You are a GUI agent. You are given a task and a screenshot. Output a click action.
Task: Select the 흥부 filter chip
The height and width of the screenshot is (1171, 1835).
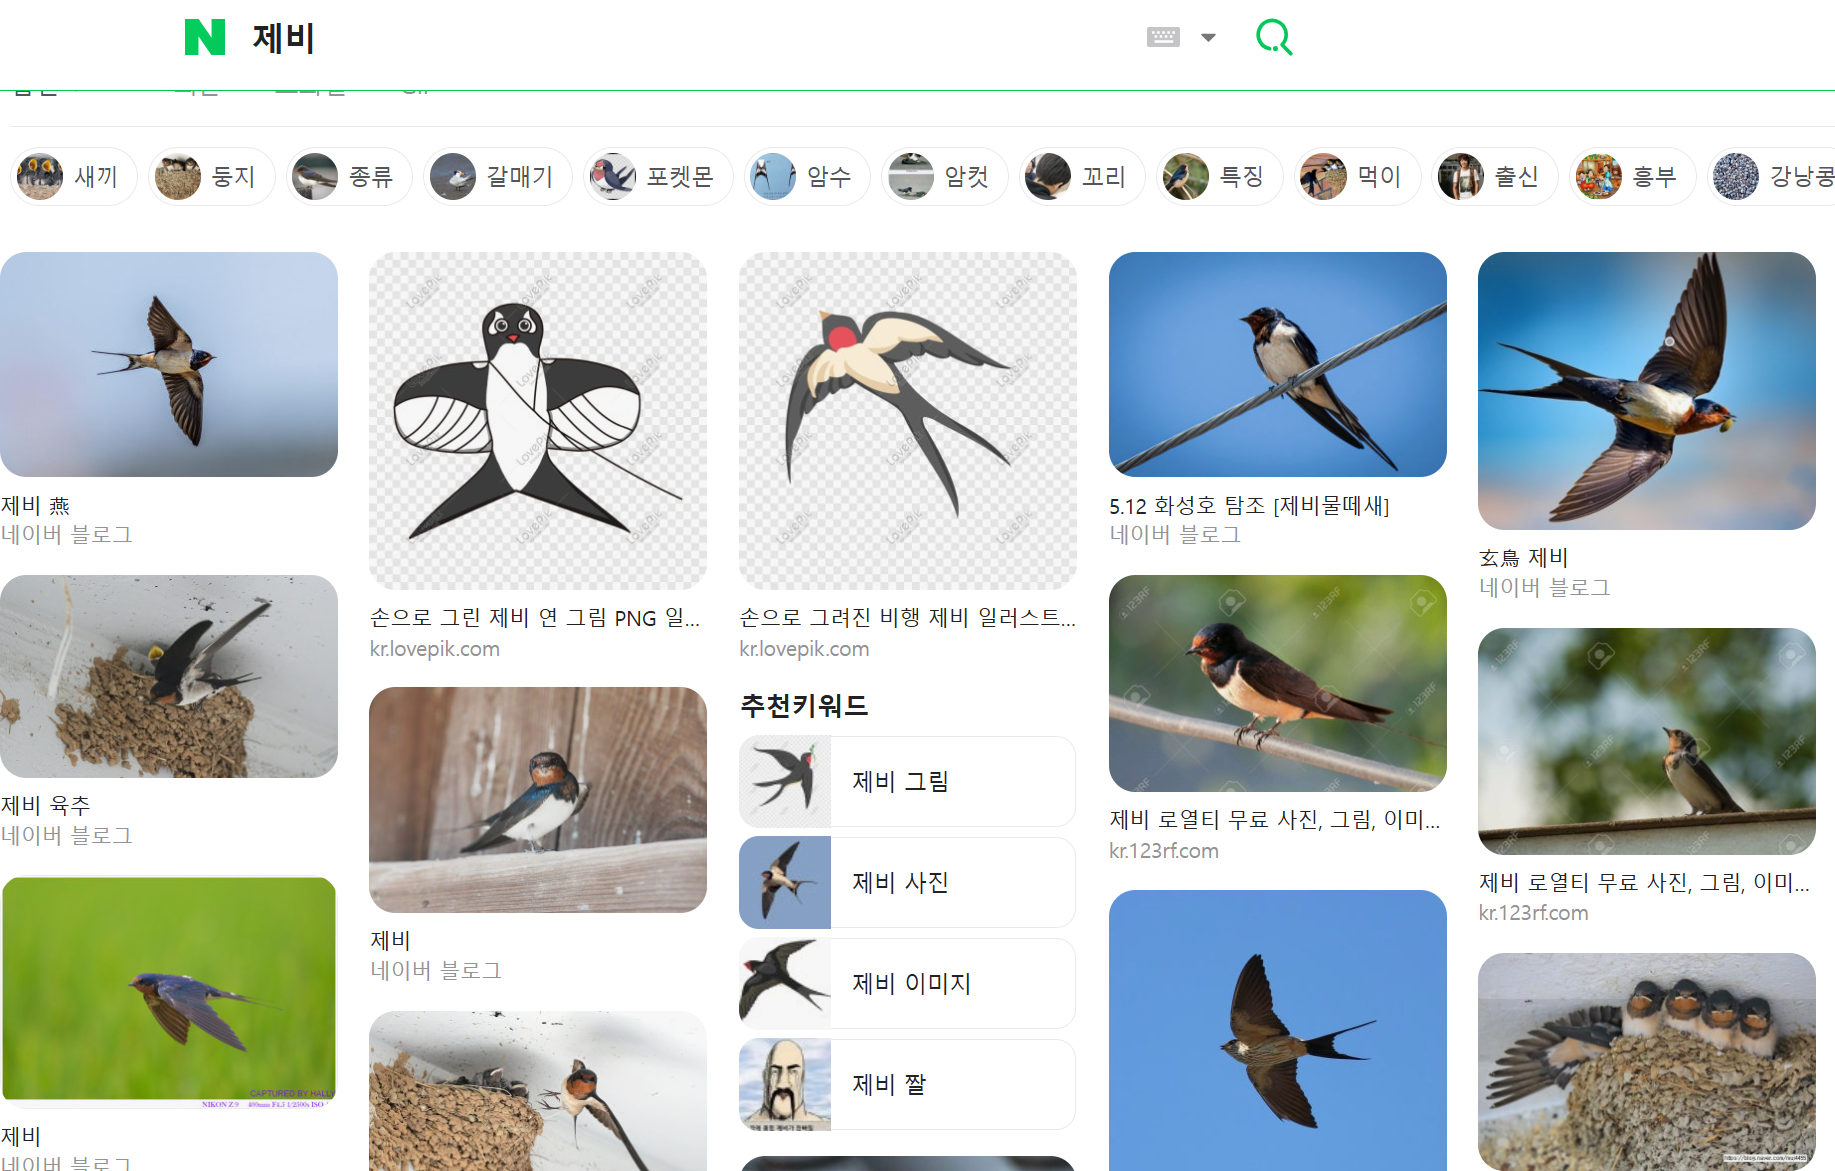[1632, 177]
